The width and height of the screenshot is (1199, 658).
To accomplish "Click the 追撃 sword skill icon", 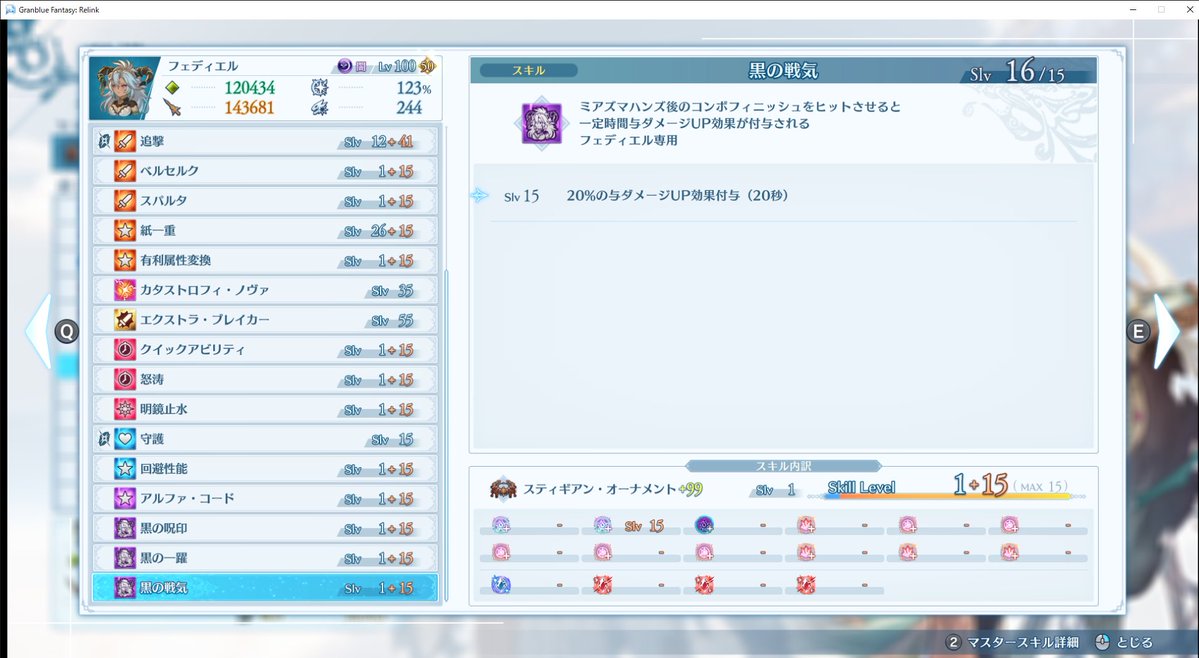I will tap(125, 141).
